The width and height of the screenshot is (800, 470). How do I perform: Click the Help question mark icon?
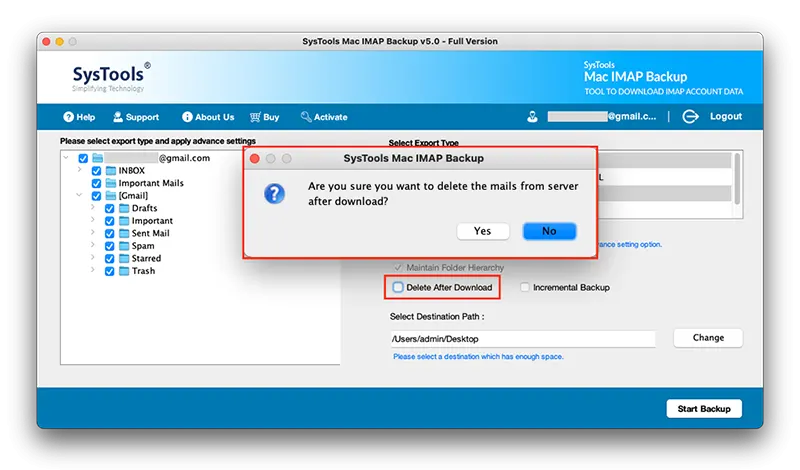tap(68, 117)
